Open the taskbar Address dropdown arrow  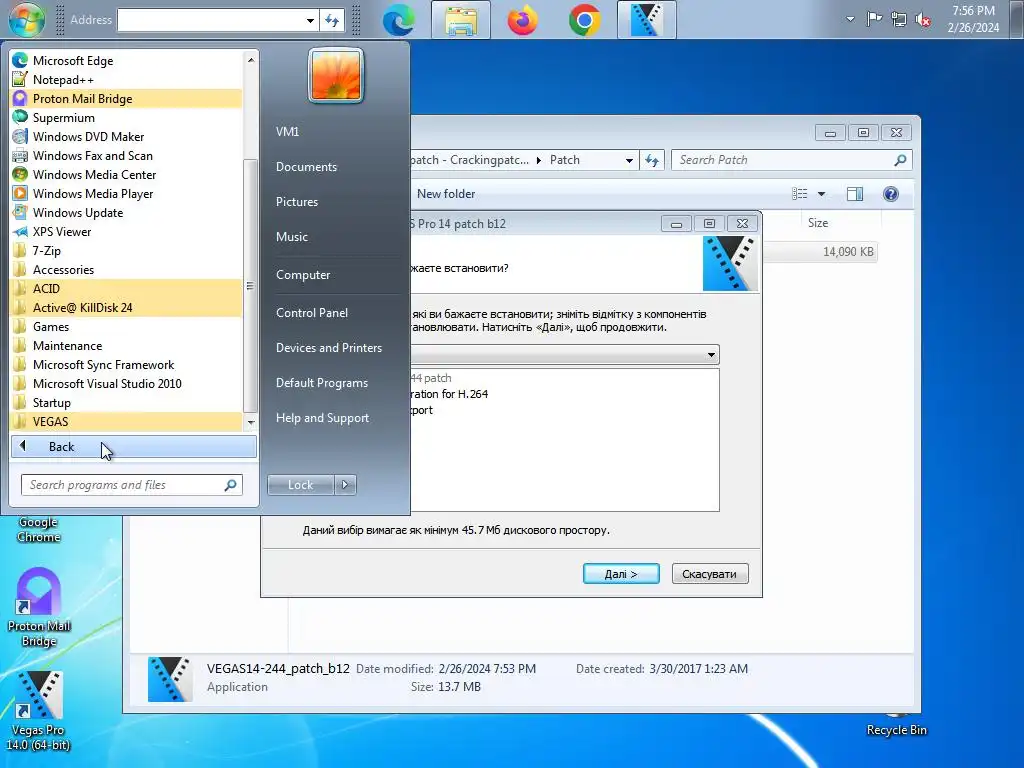[310, 20]
